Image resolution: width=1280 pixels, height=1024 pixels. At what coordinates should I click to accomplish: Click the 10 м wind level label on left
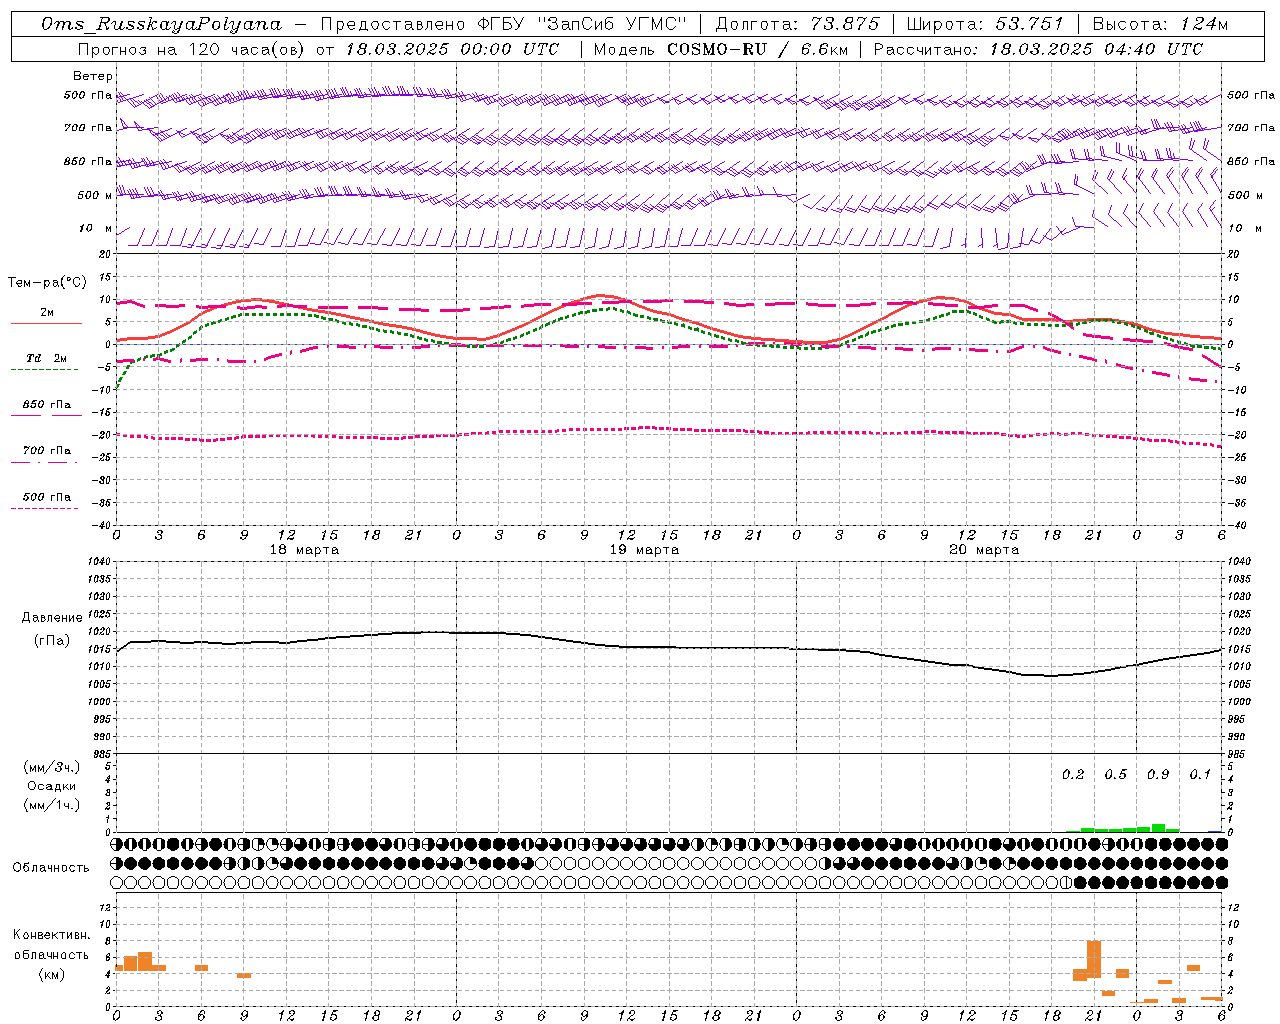(x=96, y=229)
